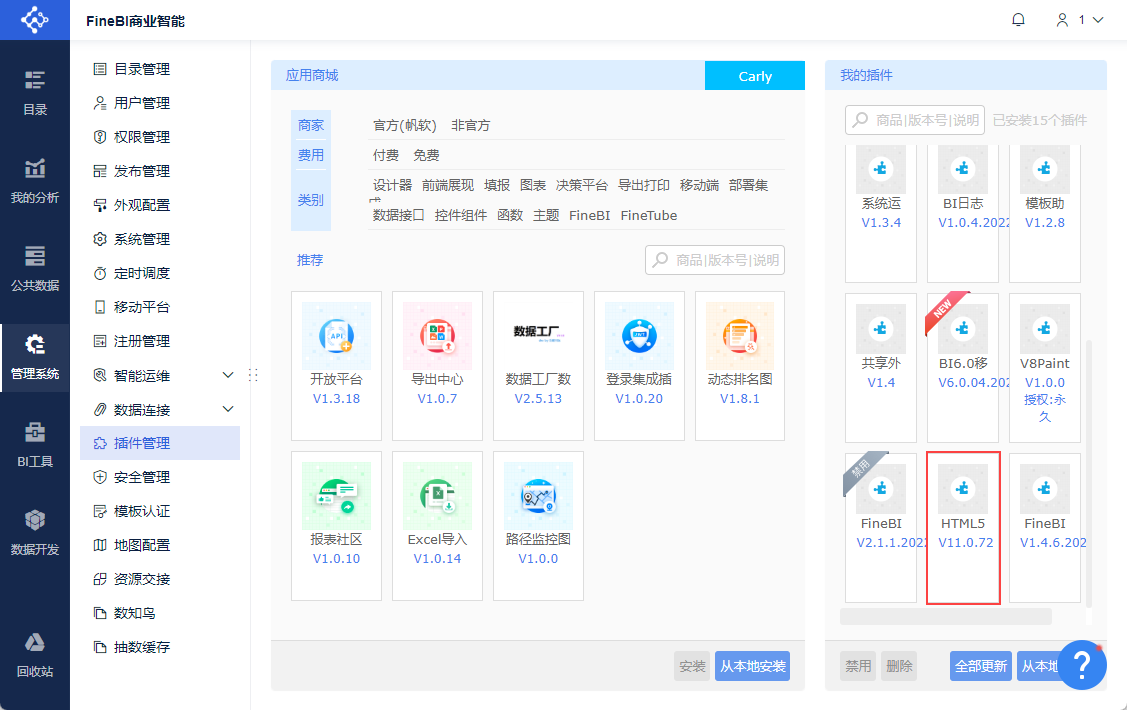Select the FineBI V1.4.6 installed plugin
Viewport: 1127px width, 710px height.
click(1044, 527)
